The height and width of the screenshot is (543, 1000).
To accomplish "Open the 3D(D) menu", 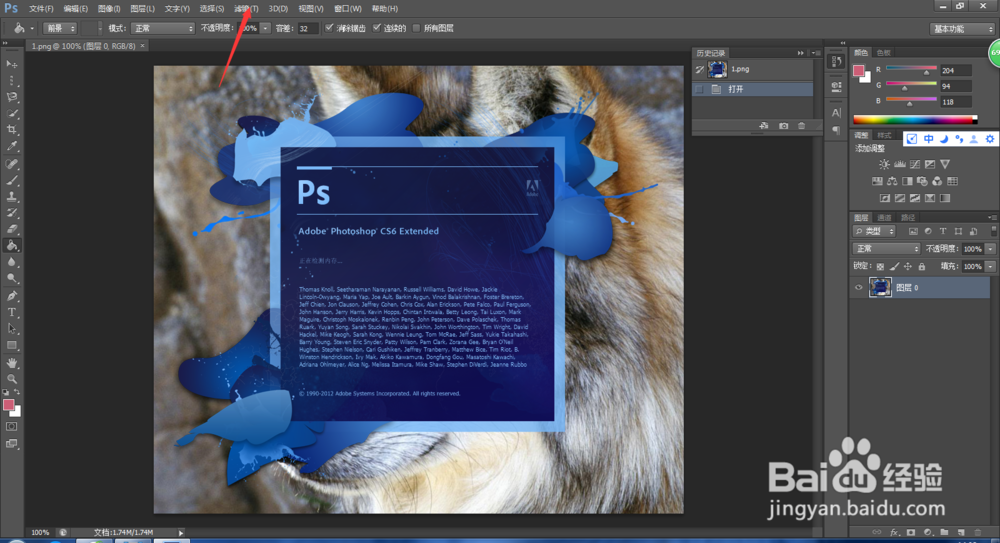I will tap(278, 9).
